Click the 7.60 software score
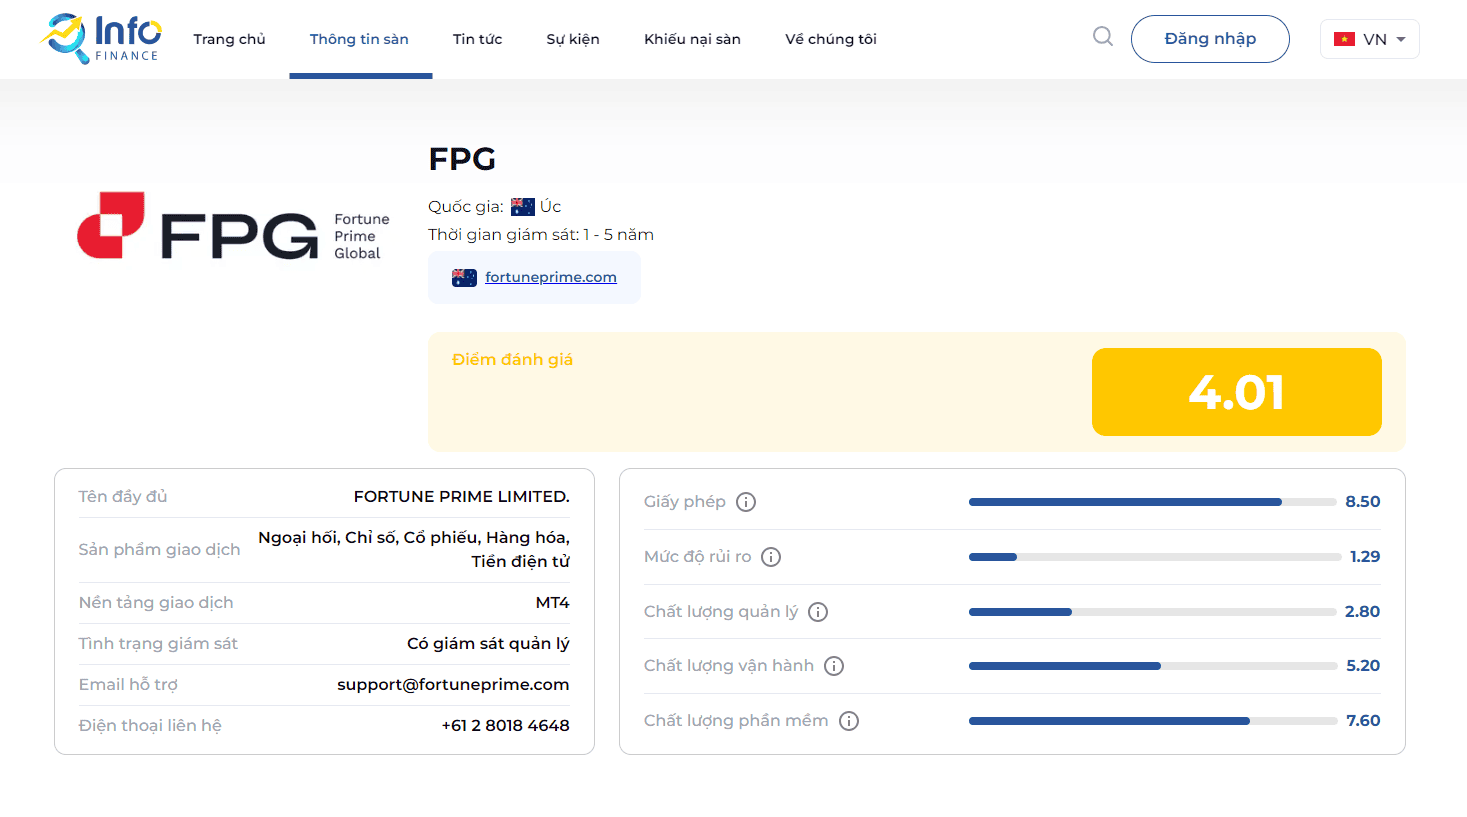 point(1363,721)
